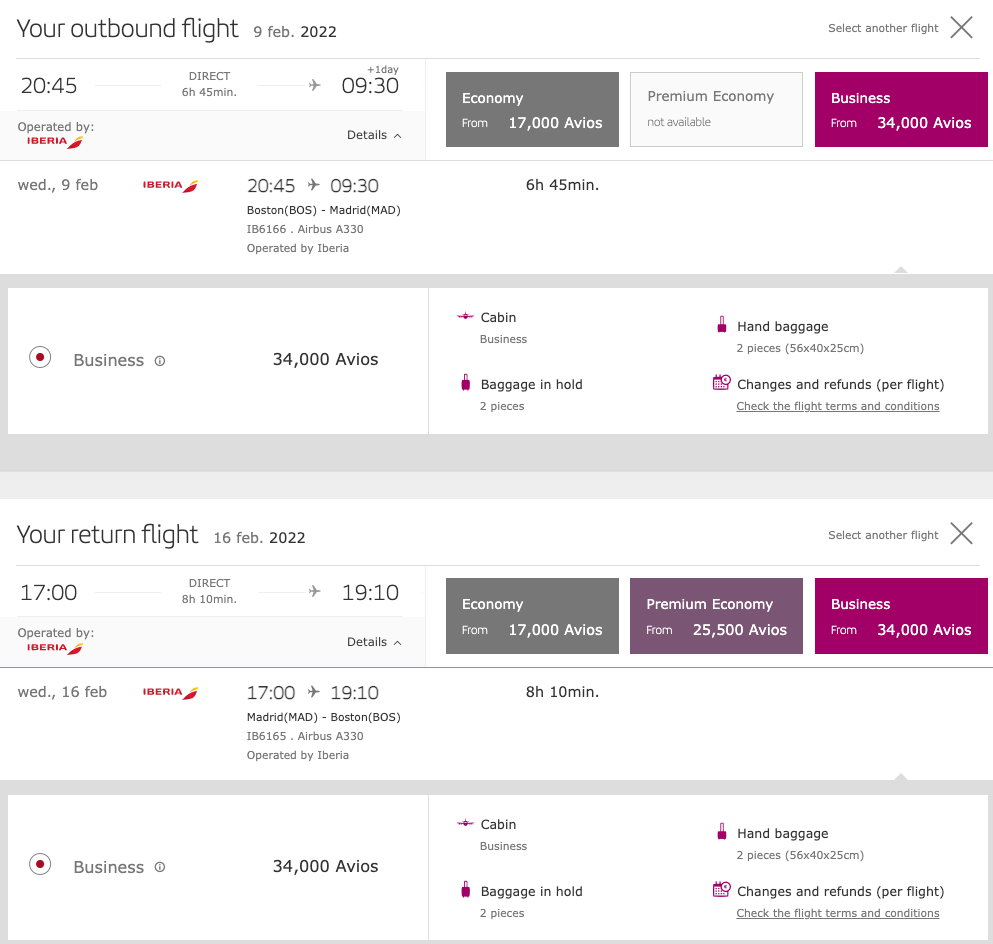Click the hand baggage icon for the outbound flight
This screenshot has height=944, width=993.
[721, 326]
